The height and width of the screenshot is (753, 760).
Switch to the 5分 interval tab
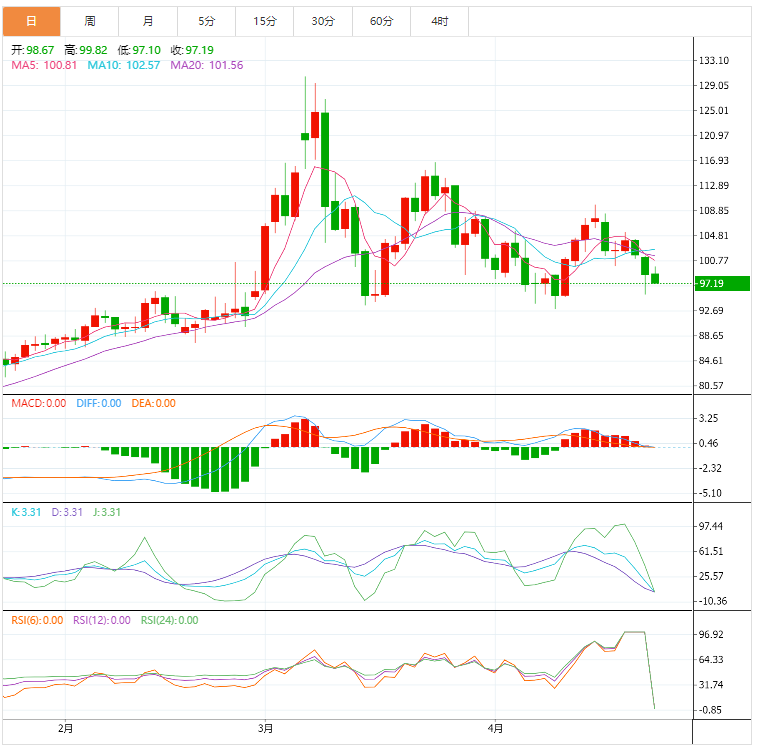click(x=206, y=21)
